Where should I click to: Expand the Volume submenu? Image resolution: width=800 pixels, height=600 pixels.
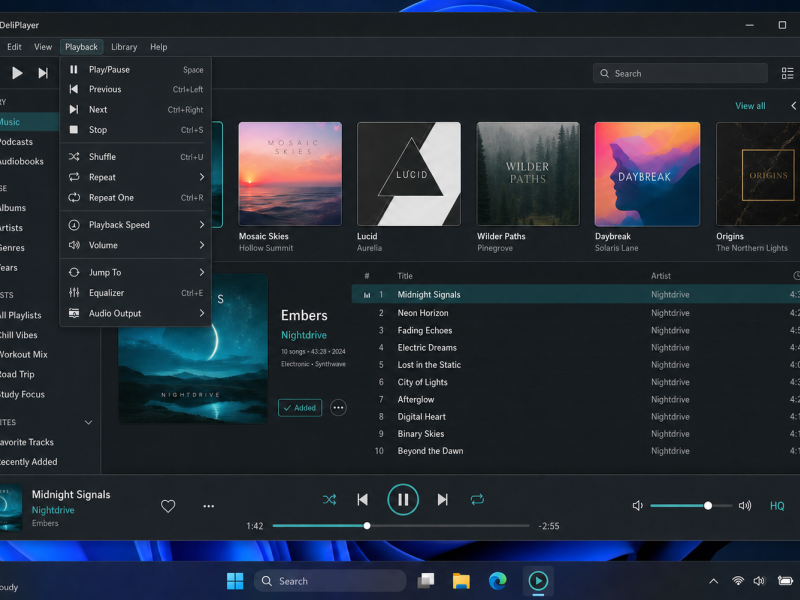pyautogui.click(x=136, y=245)
